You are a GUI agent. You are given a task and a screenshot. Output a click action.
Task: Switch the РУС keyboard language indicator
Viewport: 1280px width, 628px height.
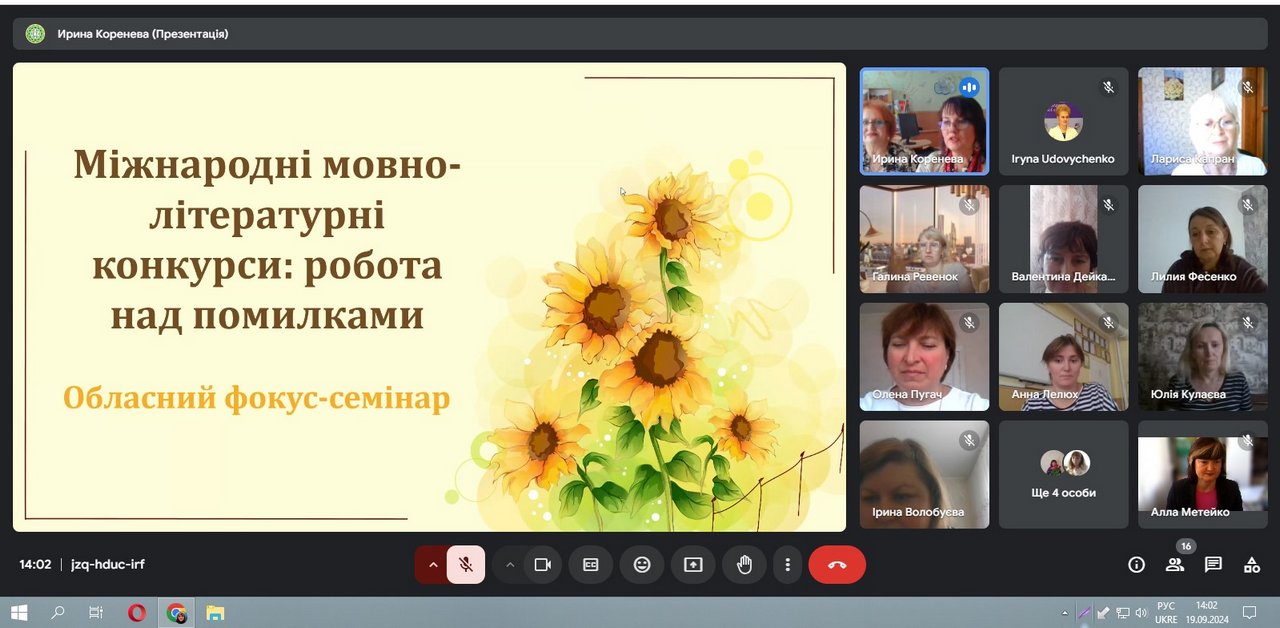pos(1166,612)
